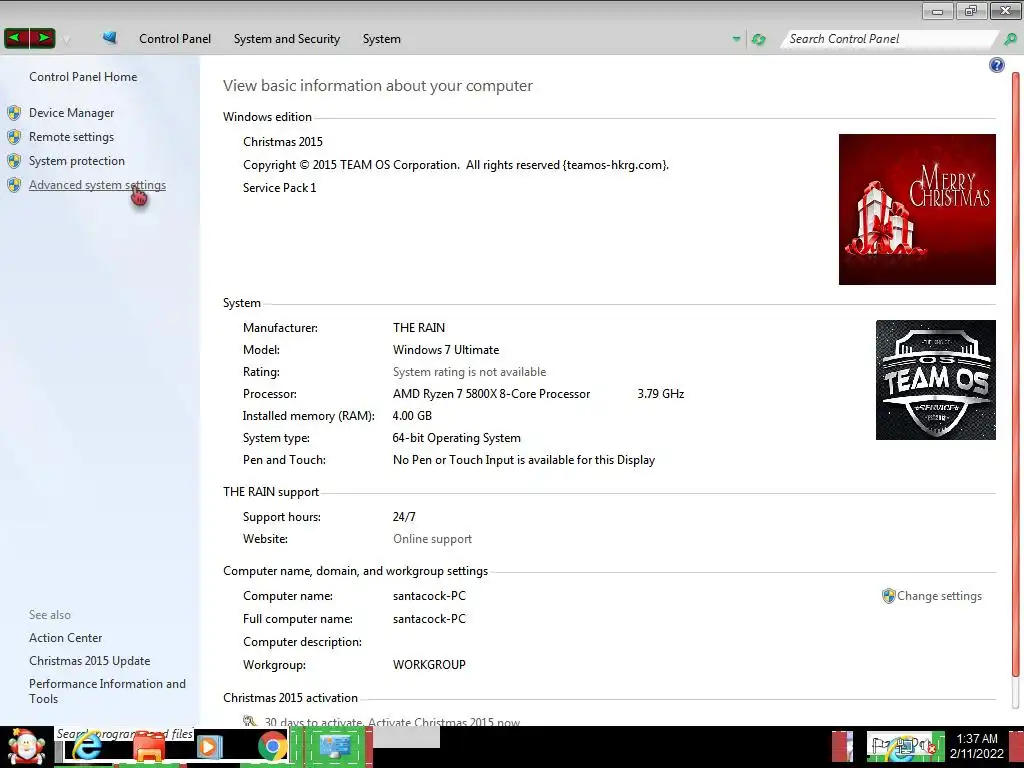The width and height of the screenshot is (1024, 768).
Task: Open the recent pages dropdown beside the arrows
Action: (x=67, y=40)
